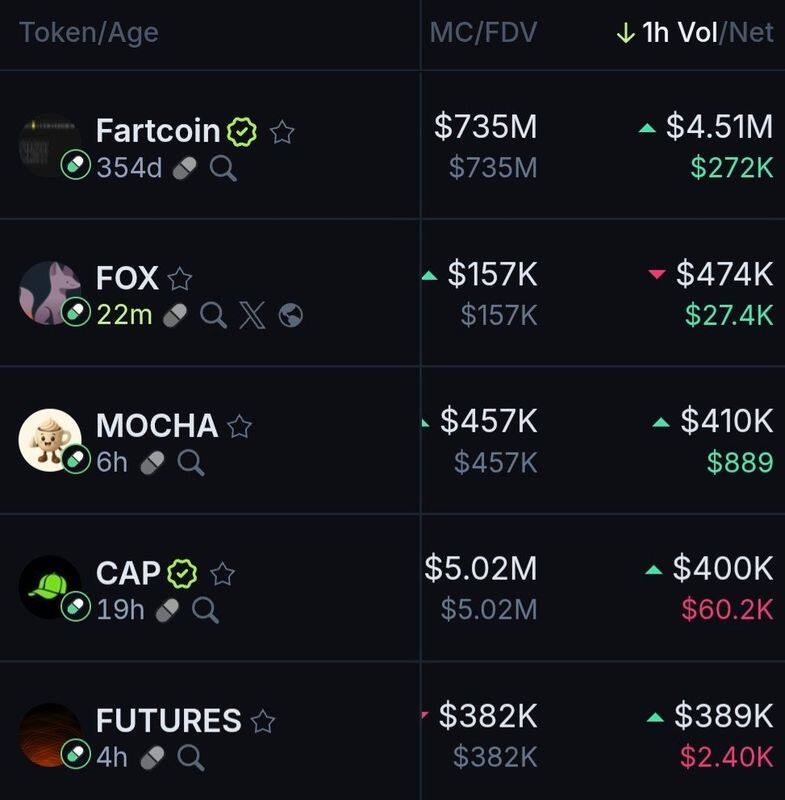This screenshot has width=785, height=800.
Task: Star the MOCHA token
Action: [x=239, y=427]
